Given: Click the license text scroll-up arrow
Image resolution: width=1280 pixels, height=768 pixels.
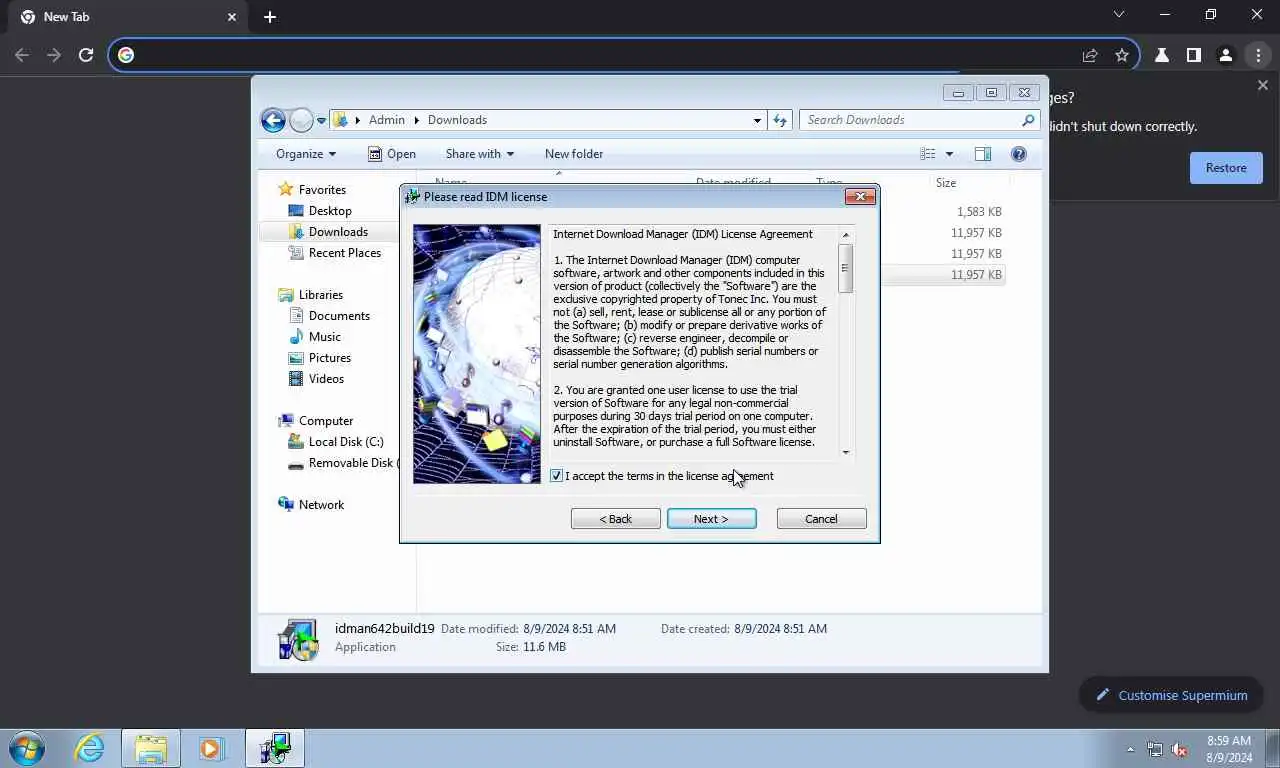Looking at the screenshot, I should (845, 235).
